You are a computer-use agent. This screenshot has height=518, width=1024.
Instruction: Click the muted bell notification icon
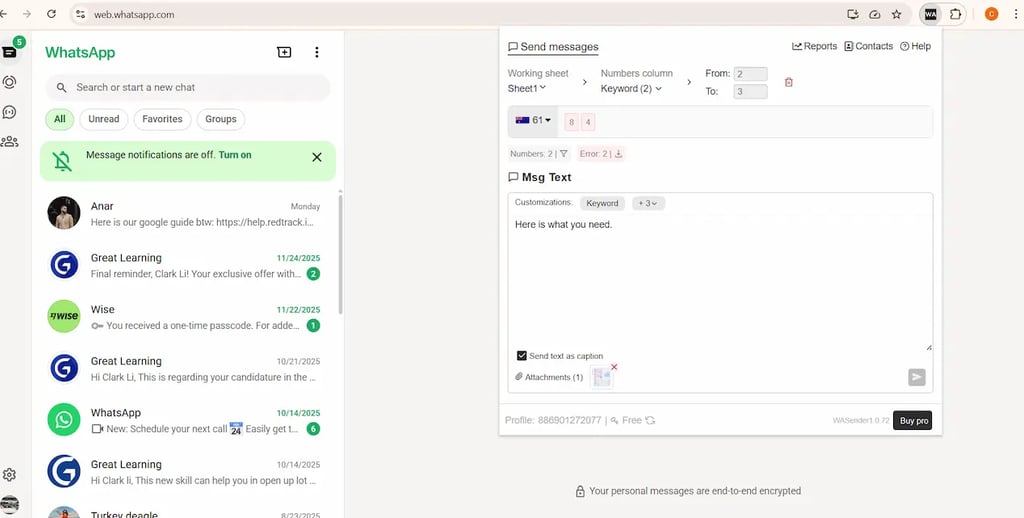coord(63,161)
